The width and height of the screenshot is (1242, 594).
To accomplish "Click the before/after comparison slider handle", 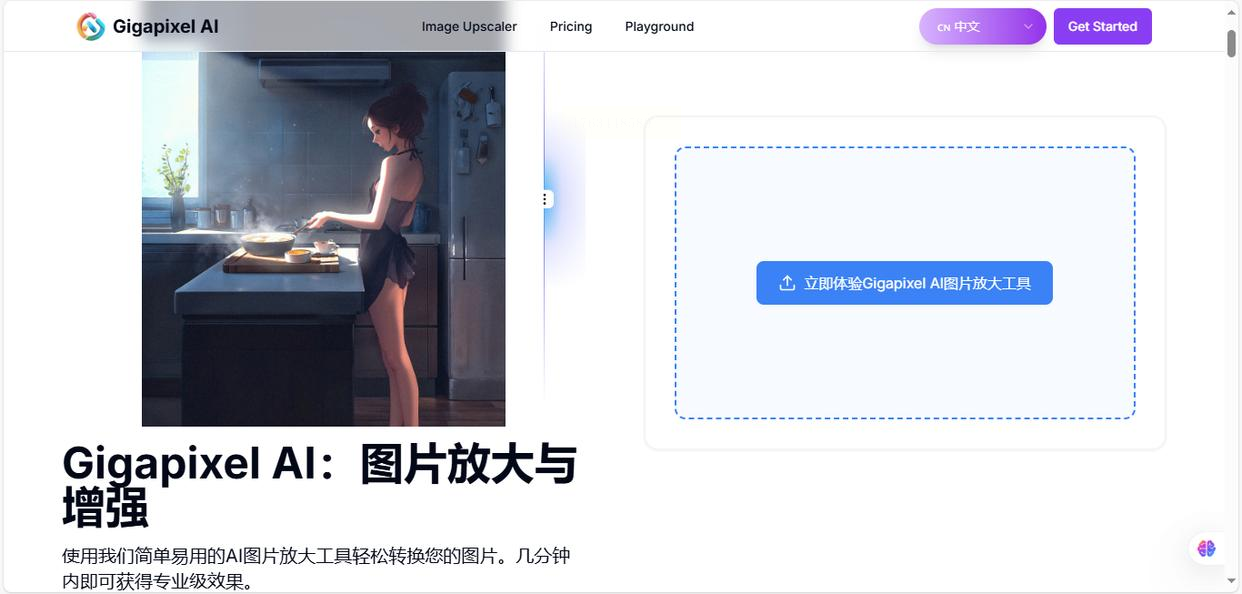I will (x=545, y=199).
